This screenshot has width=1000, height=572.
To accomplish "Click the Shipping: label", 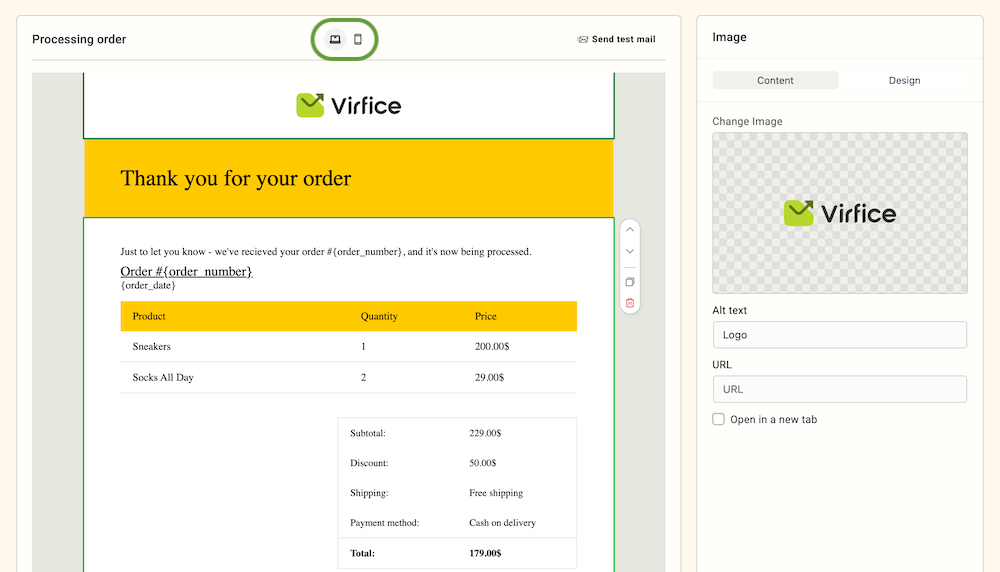I will (x=369, y=493).
